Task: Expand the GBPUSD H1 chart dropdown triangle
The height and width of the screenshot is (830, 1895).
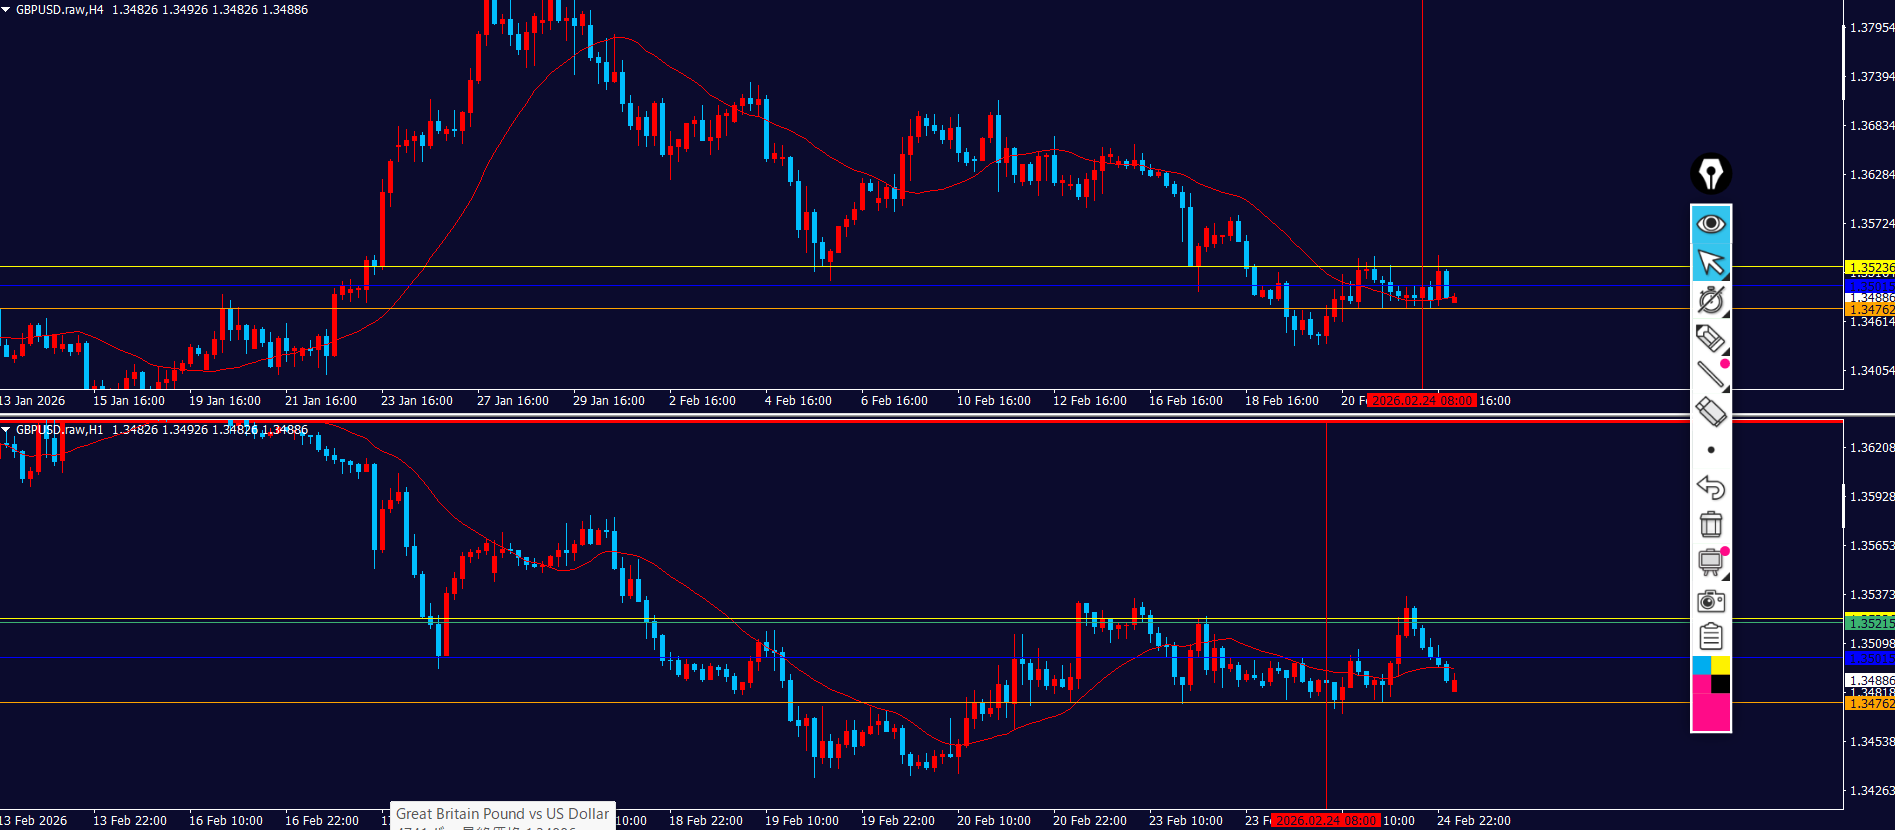Action: click(x=6, y=430)
